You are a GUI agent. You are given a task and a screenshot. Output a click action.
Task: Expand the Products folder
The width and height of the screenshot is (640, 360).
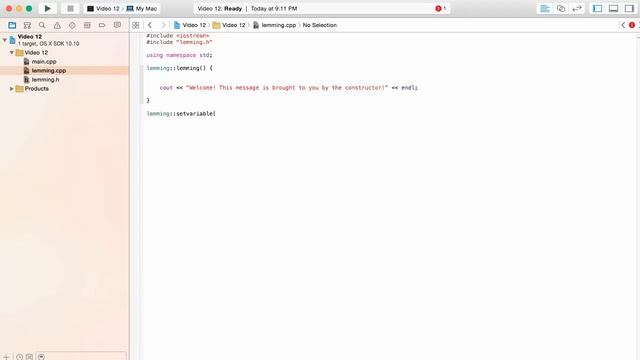12,89
